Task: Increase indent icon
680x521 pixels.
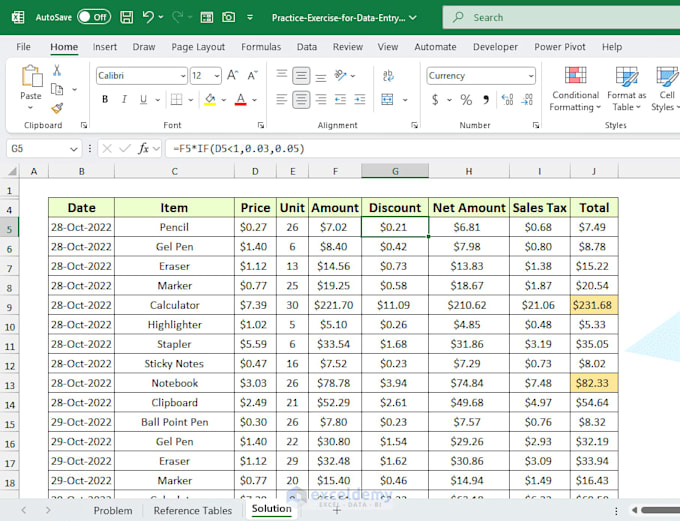Action: pos(360,100)
